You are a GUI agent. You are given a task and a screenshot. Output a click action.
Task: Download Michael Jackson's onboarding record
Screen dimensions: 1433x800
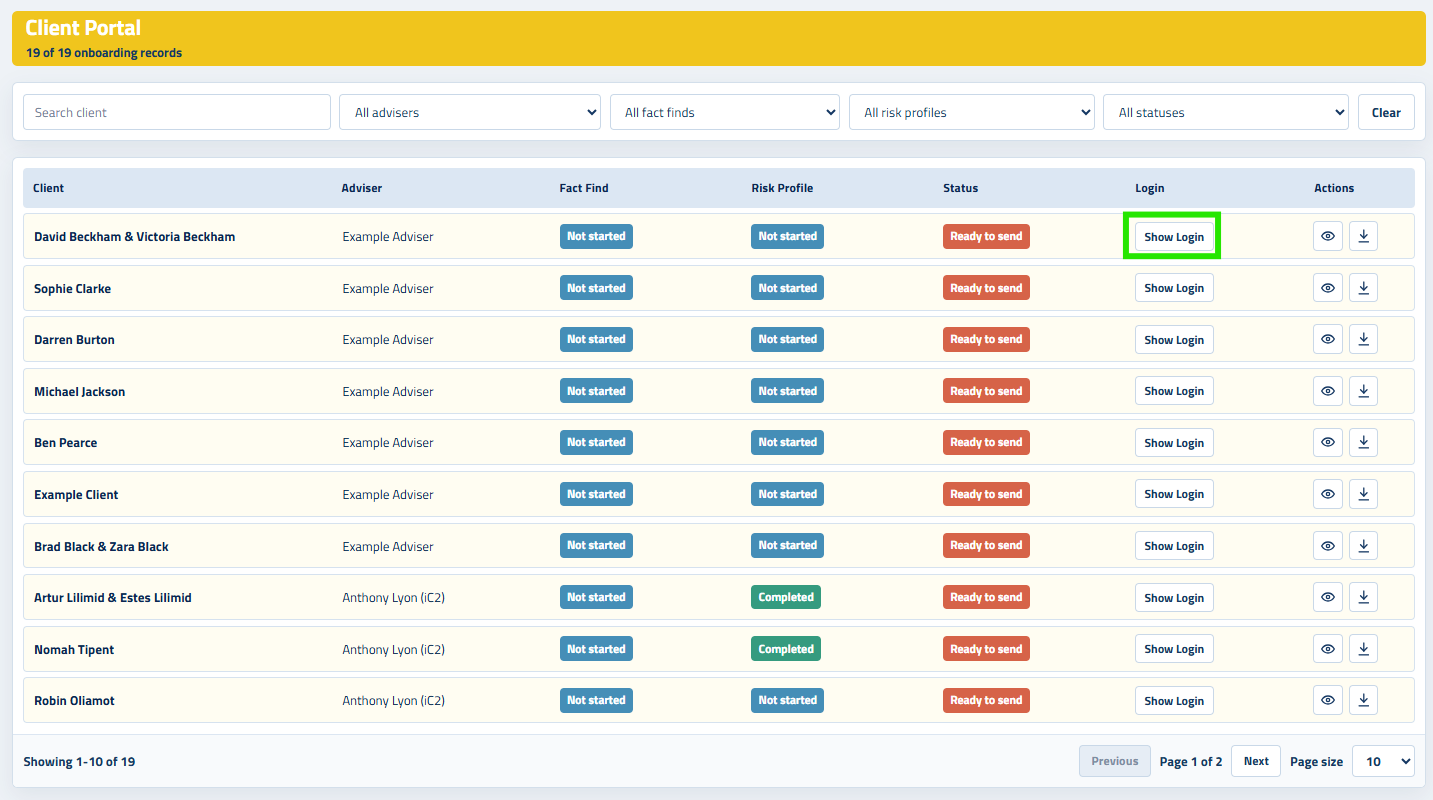(1363, 391)
